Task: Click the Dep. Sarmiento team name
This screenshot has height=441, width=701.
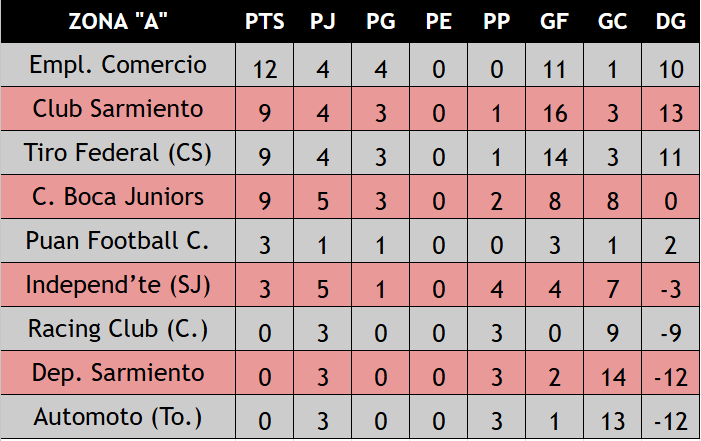Action: point(118,373)
